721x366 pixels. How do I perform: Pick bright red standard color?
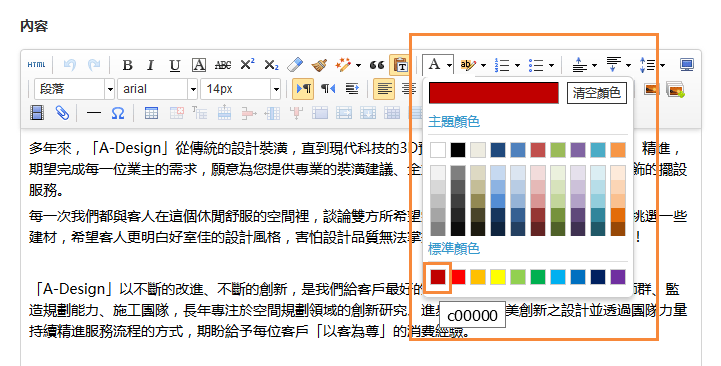tap(458, 277)
